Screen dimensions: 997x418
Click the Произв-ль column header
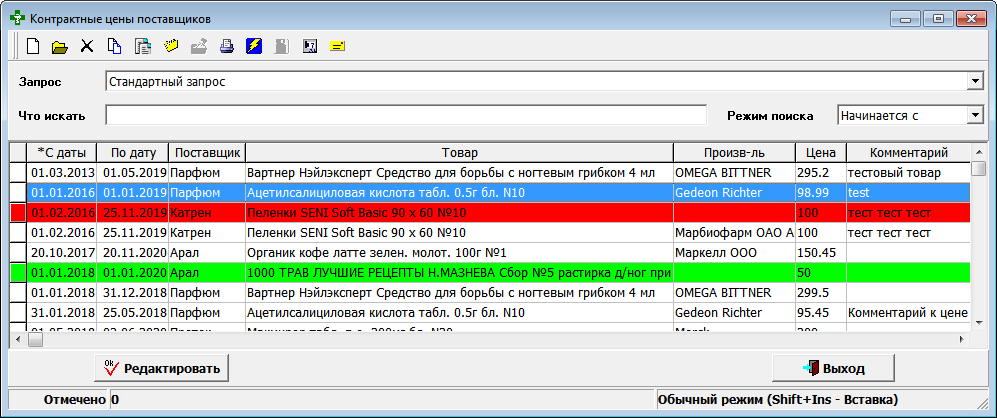(734, 153)
